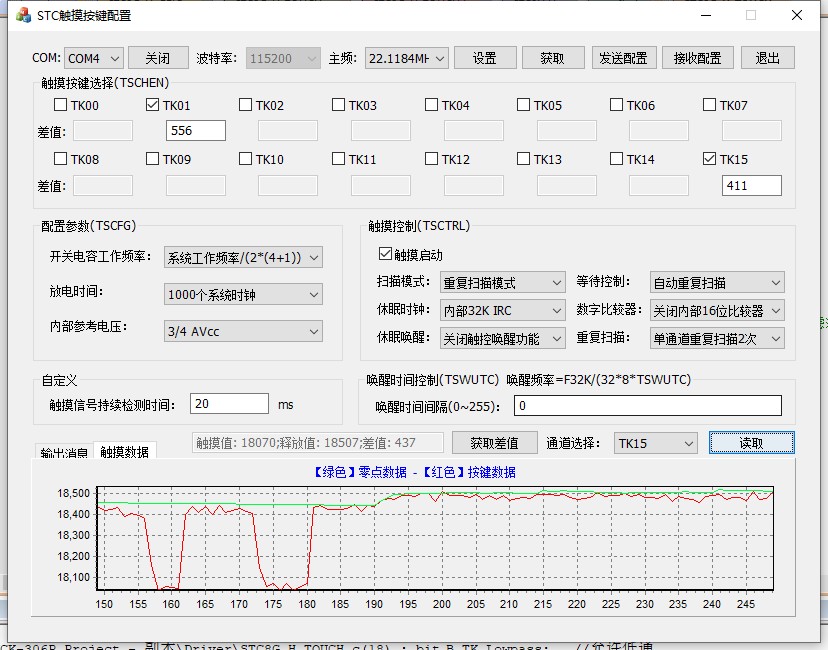The image size is (828, 650).
Task: Click the 关闭 port button
Action: pos(158,58)
